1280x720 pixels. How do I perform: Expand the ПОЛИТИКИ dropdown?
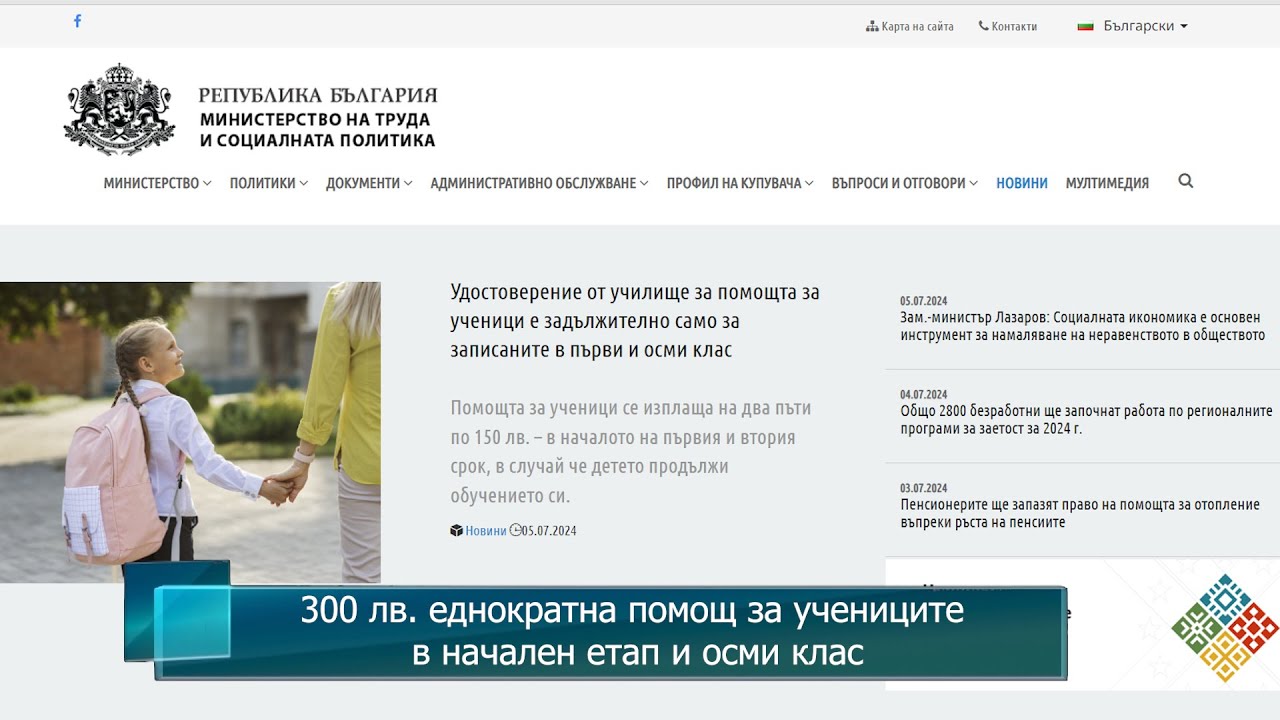(262, 183)
